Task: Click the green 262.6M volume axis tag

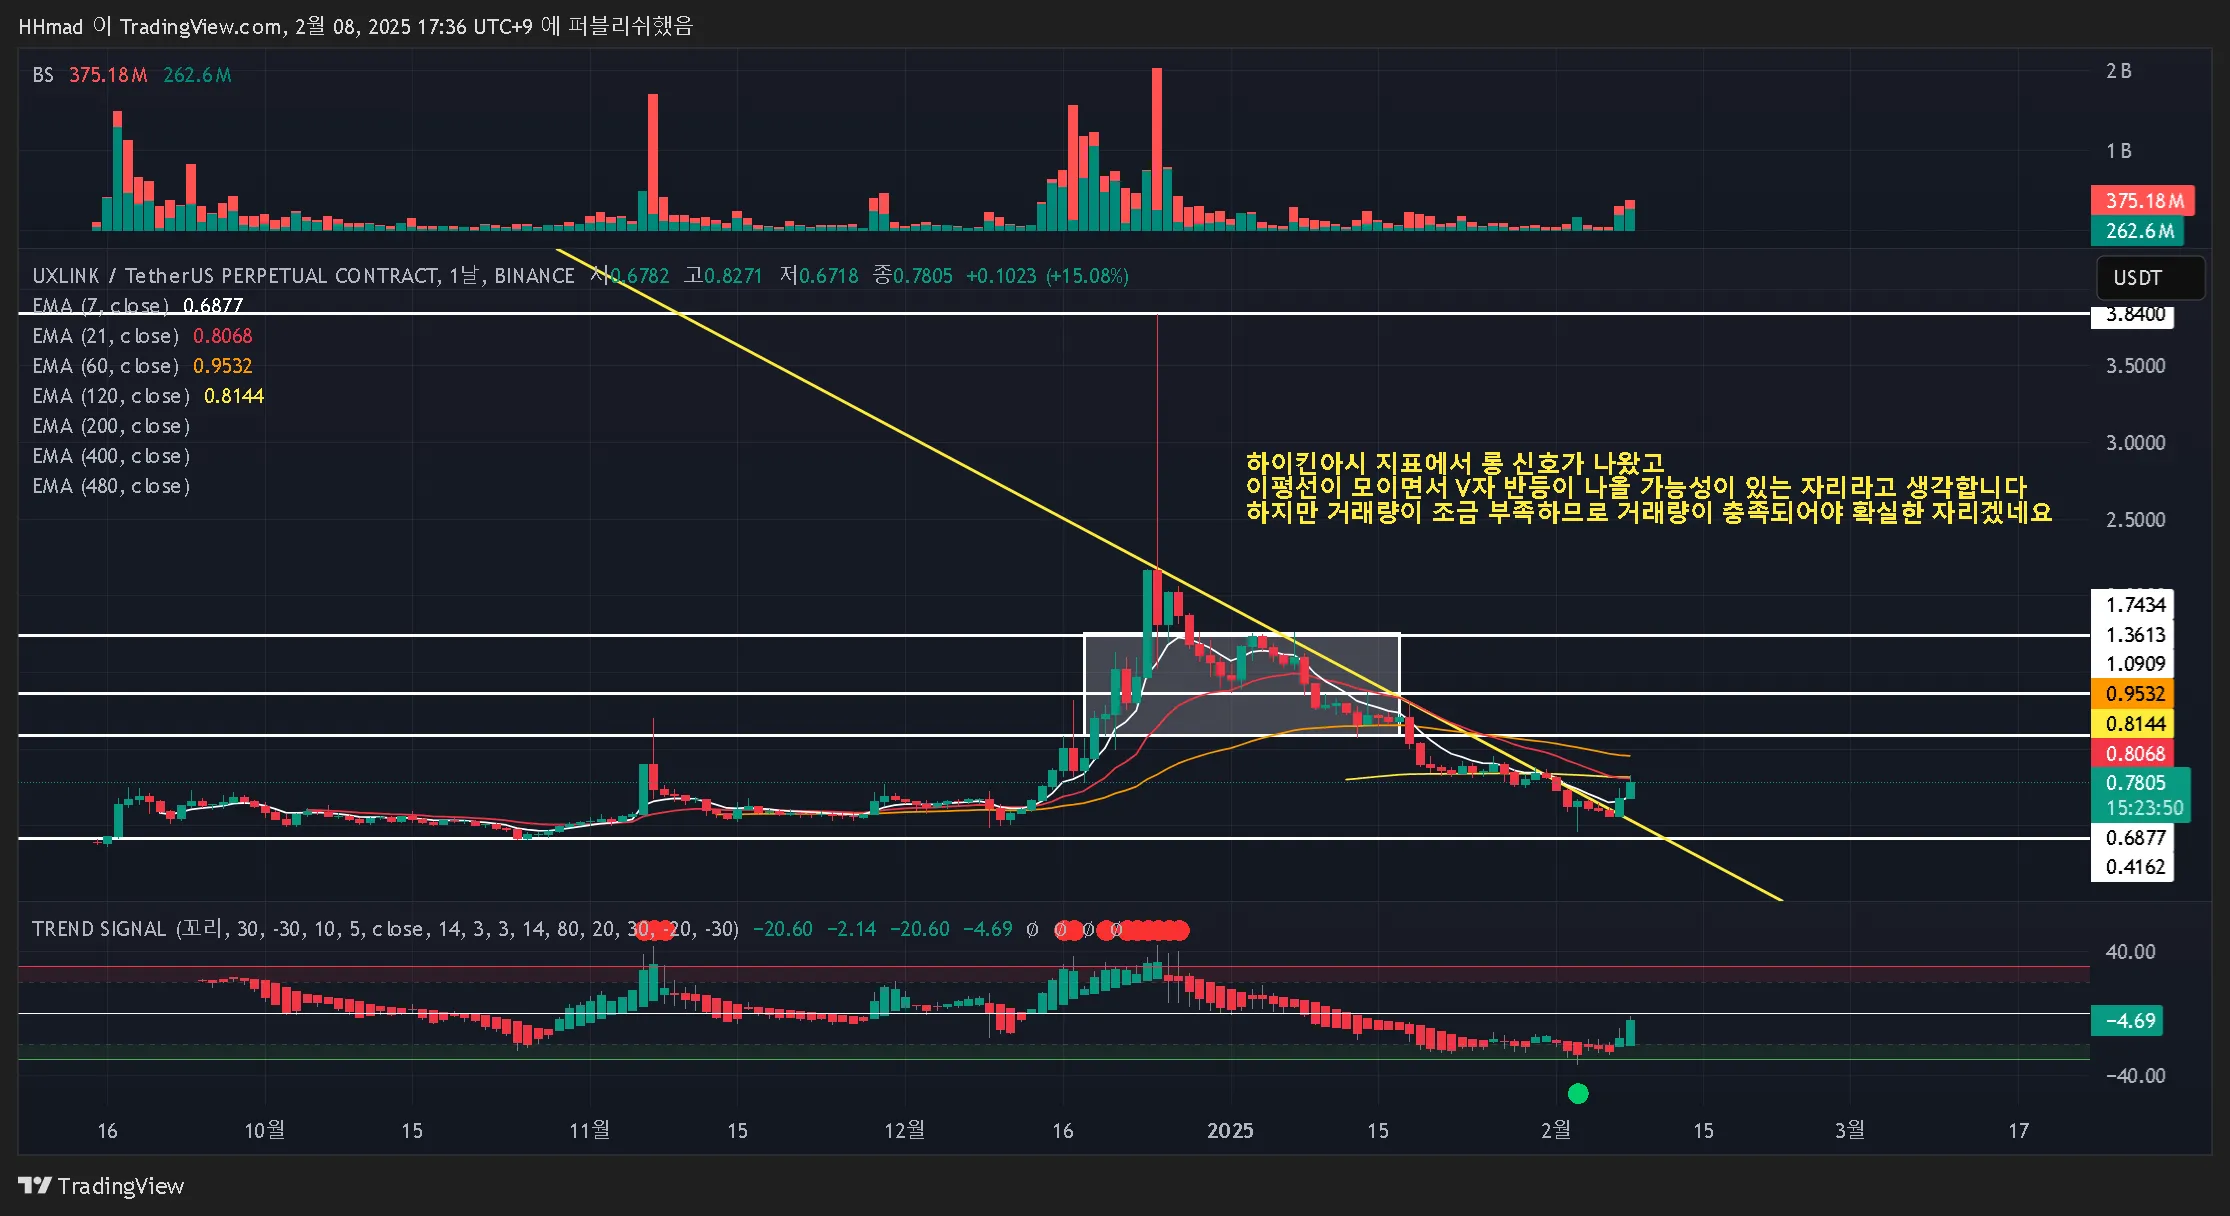Action: point(2138,231)
